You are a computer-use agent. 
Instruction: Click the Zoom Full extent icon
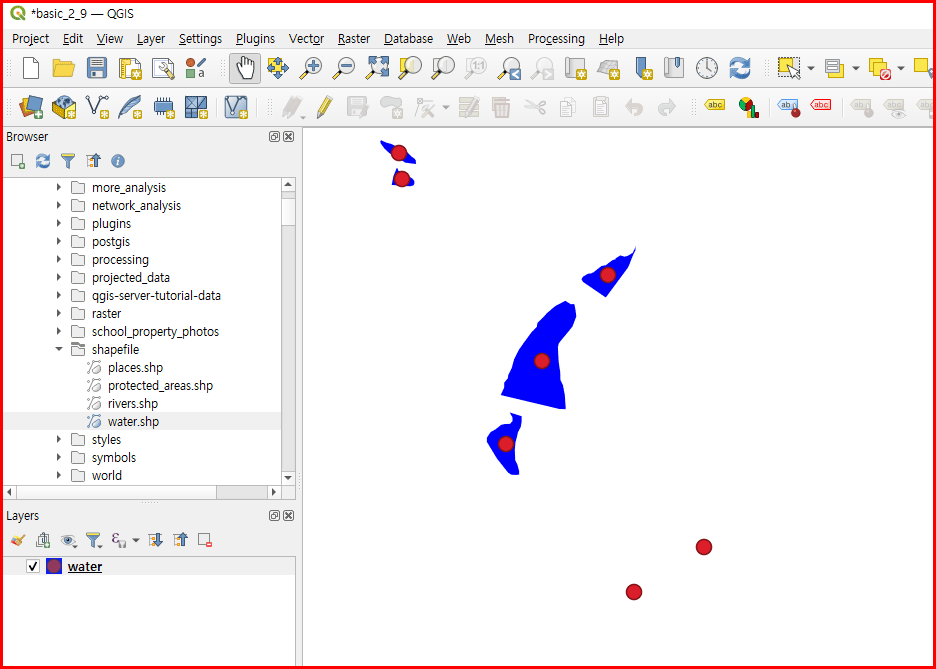tap(377, 68)
